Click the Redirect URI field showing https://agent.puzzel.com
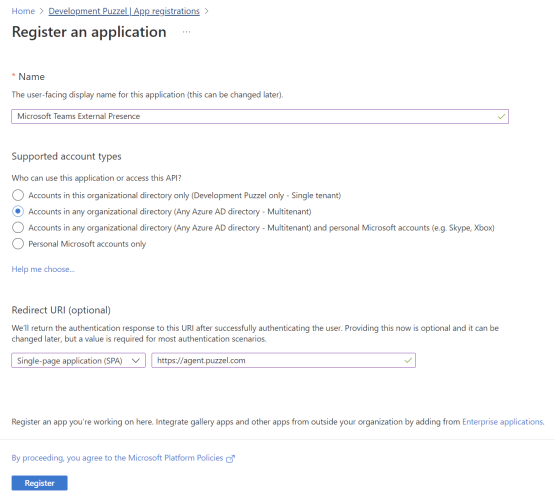Image resolution: width=555 pixels, height=500 pixels. [x=283, y=361]
